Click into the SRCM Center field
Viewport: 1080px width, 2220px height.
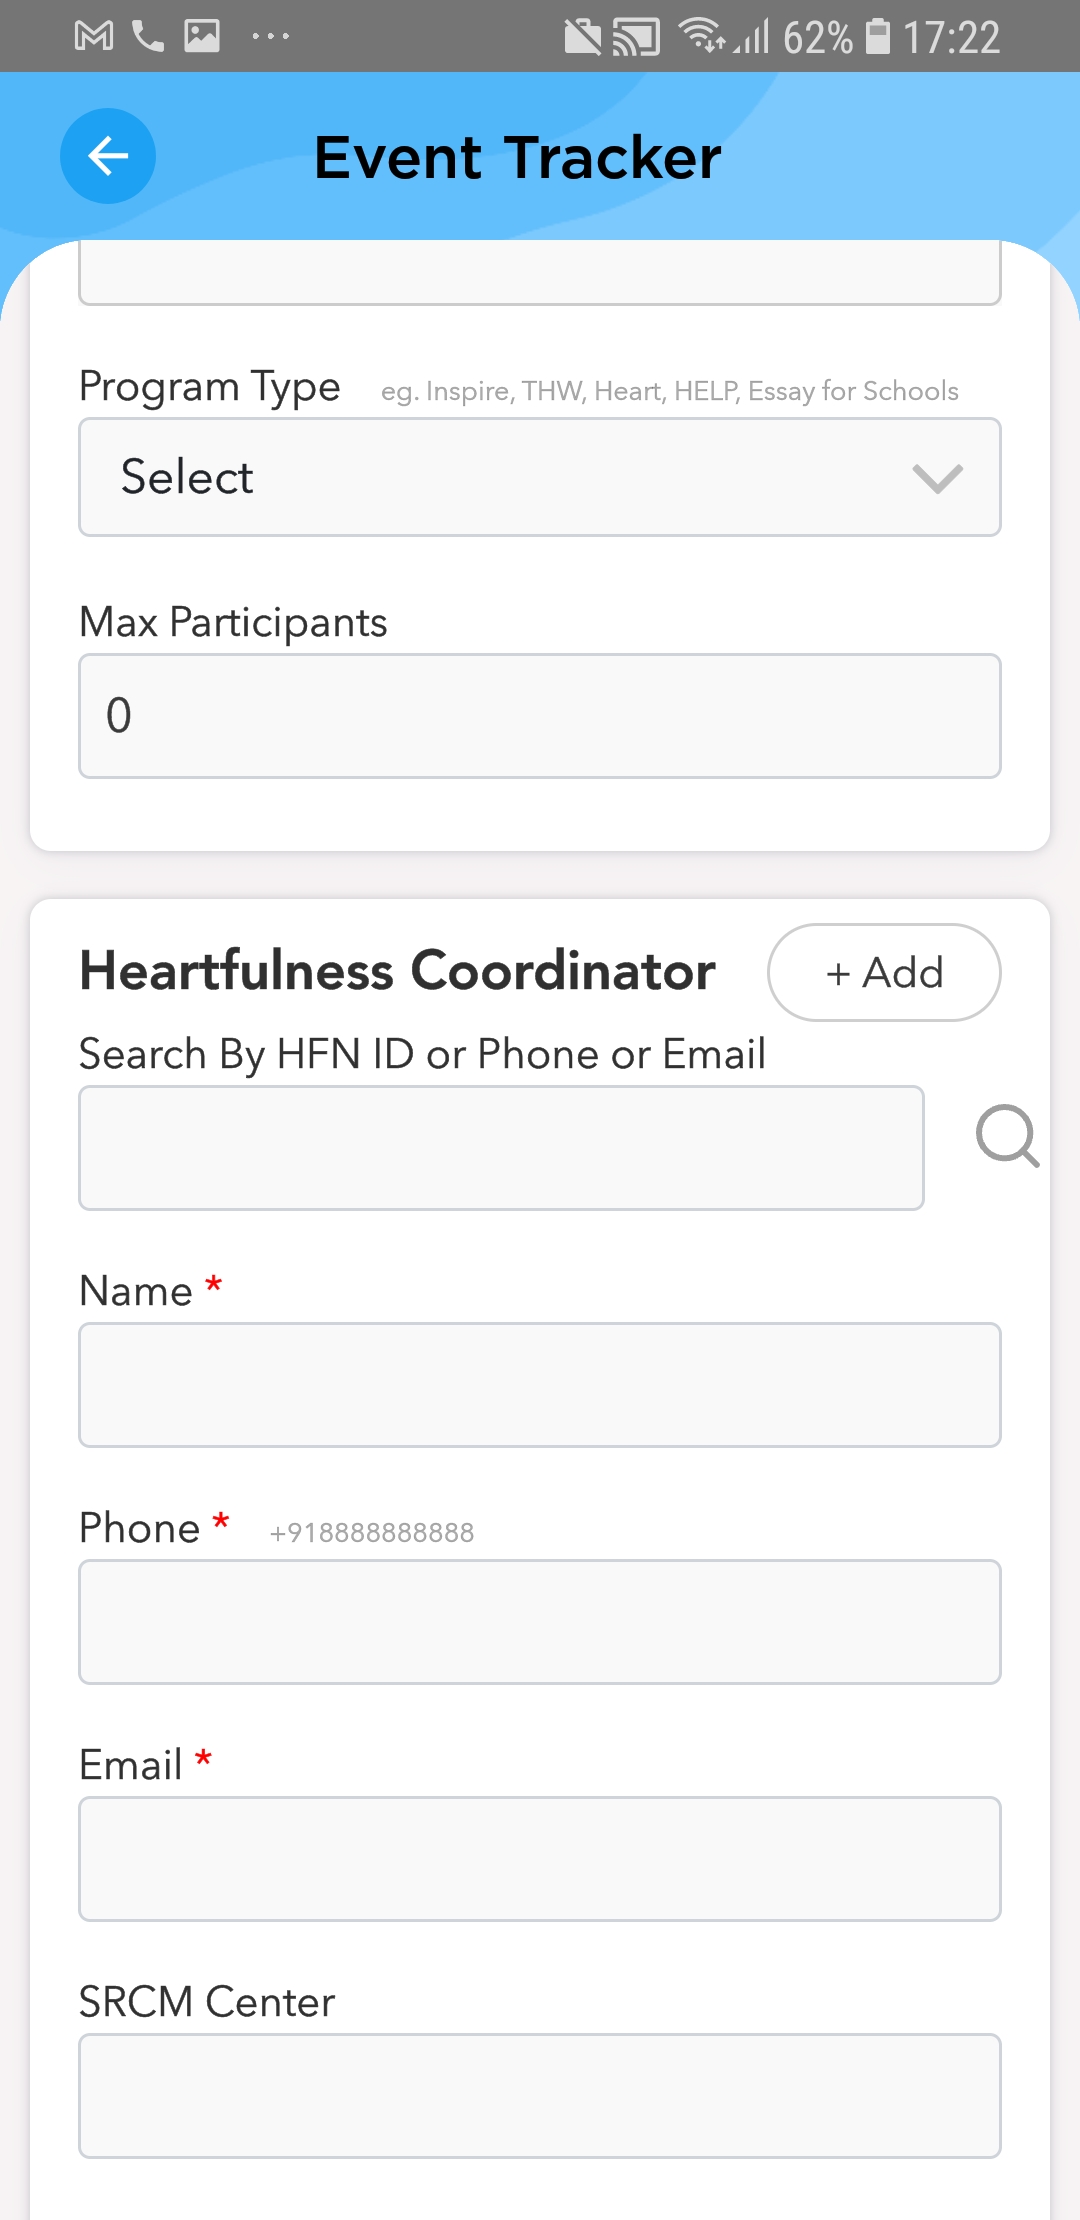coord(540,2096)
